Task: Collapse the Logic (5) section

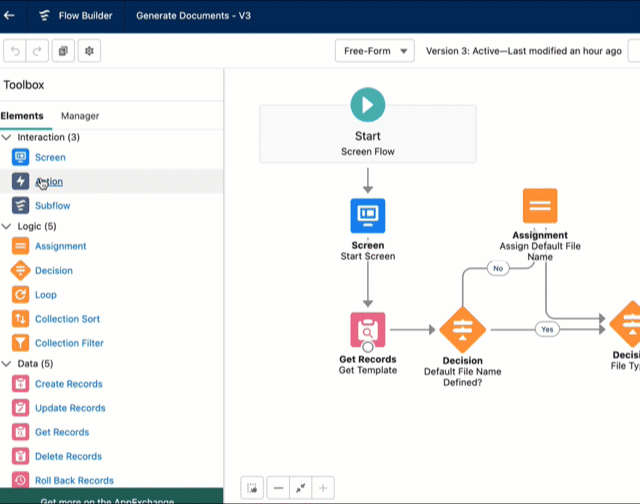Action: [7, 226]
